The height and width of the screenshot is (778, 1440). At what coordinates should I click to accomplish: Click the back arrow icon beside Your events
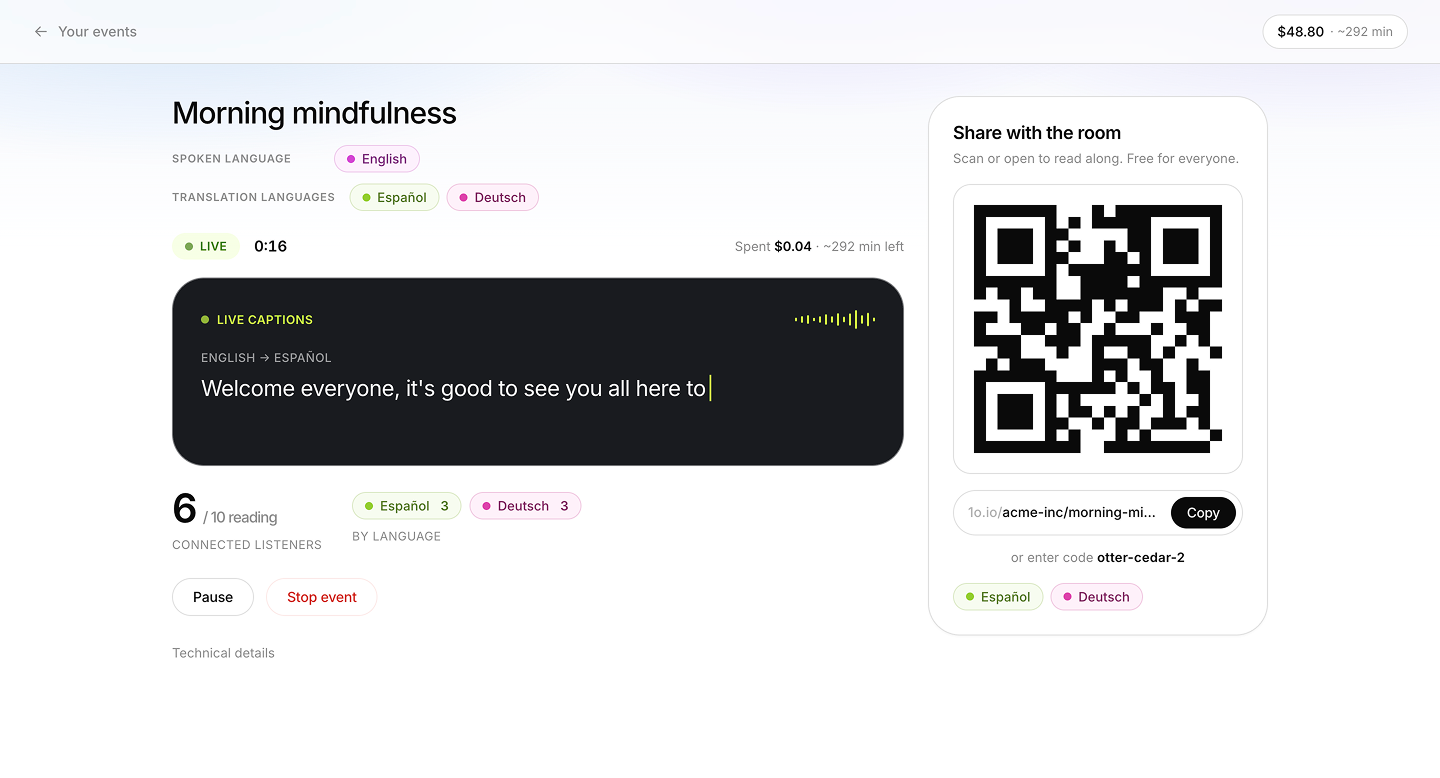41,32
